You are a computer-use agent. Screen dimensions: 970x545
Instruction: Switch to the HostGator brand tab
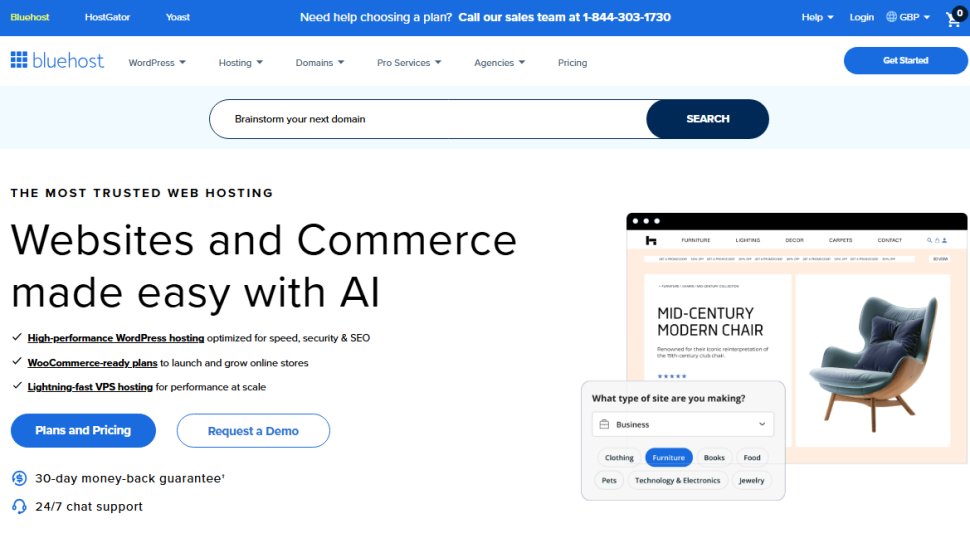(107, 17)
